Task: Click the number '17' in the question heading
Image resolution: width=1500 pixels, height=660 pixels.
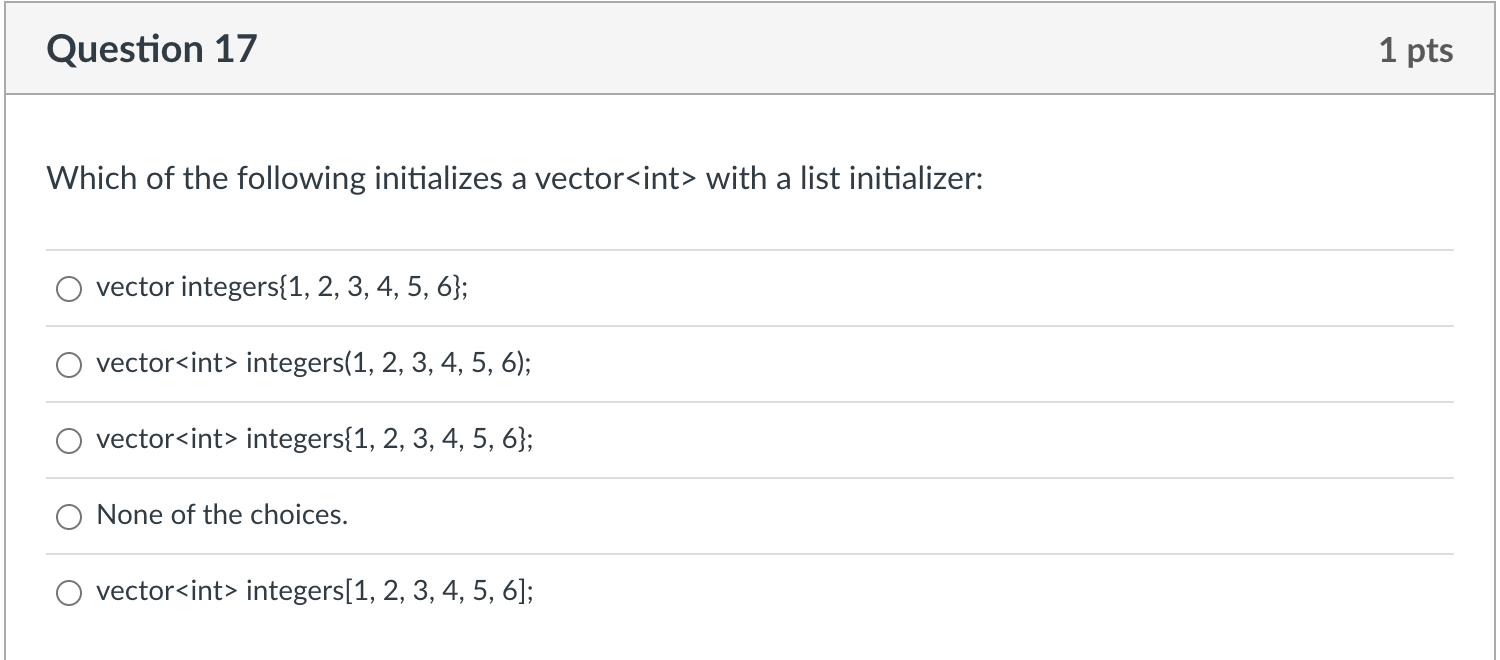Action: tap(235, 49)
